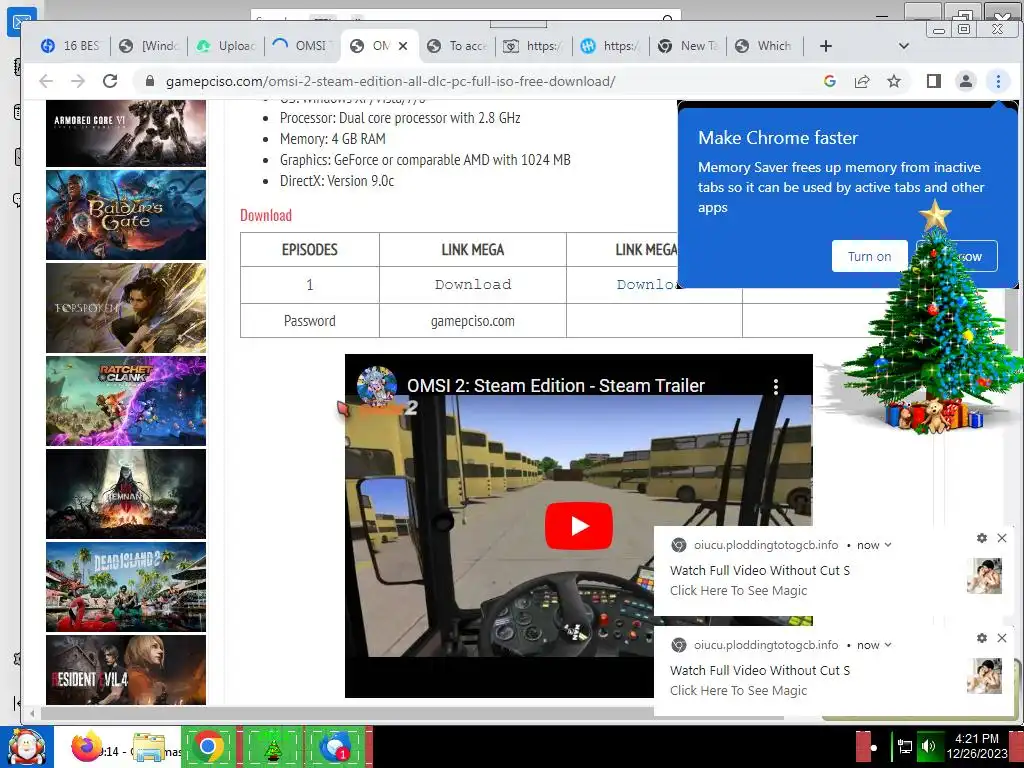1024x768 pixels.
Task: Open the Remnant game thumbnail
Action: 126,494
